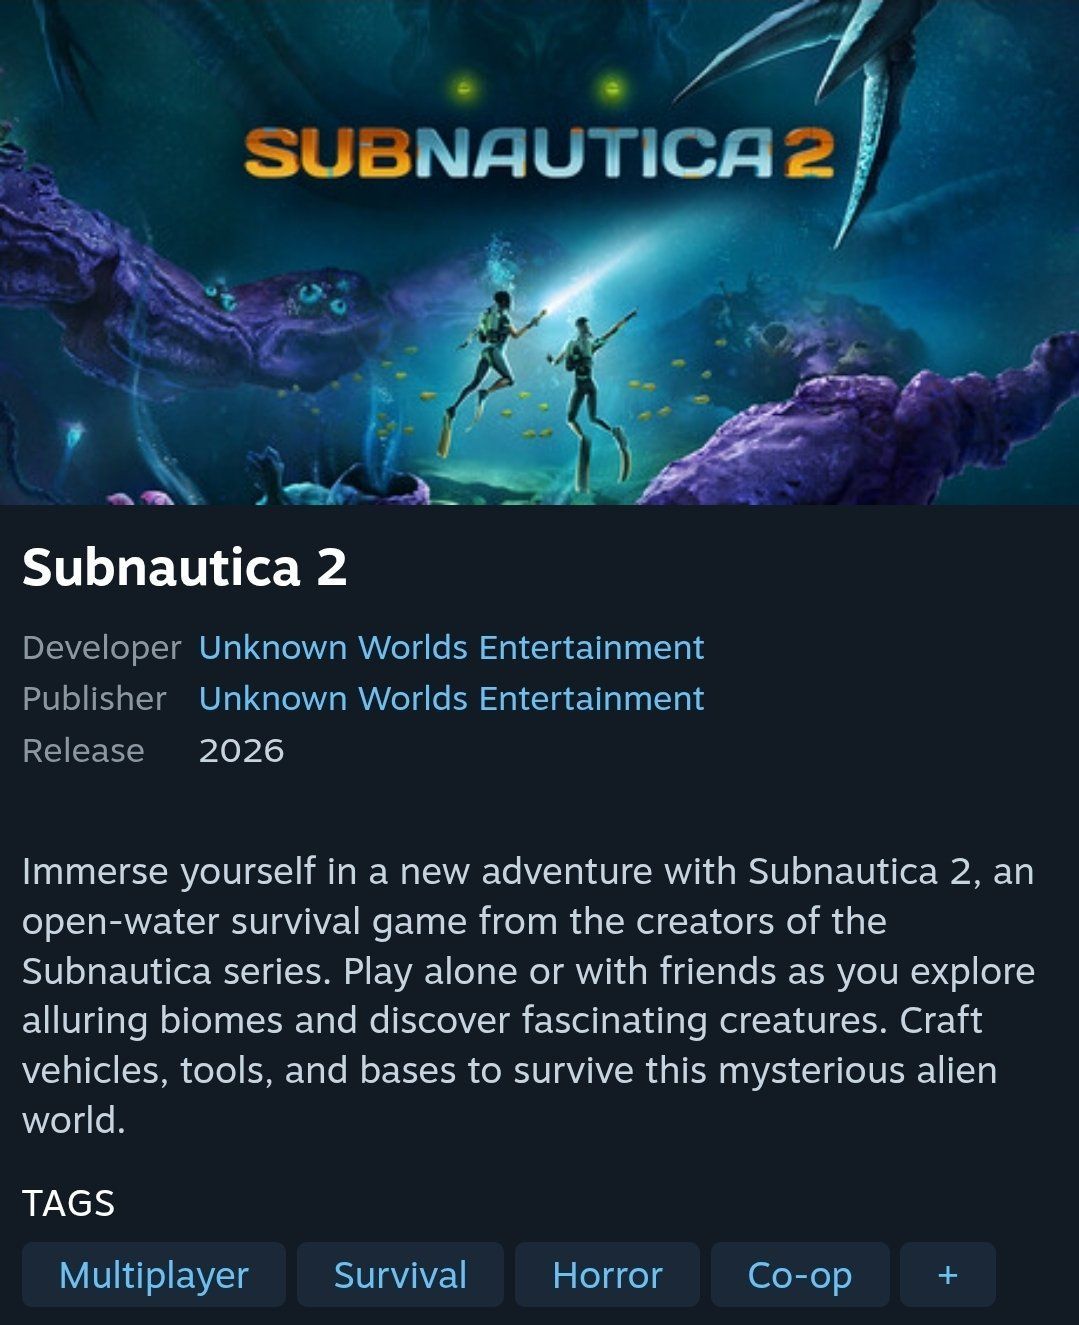Select the Survival tag

(400, 1275)
